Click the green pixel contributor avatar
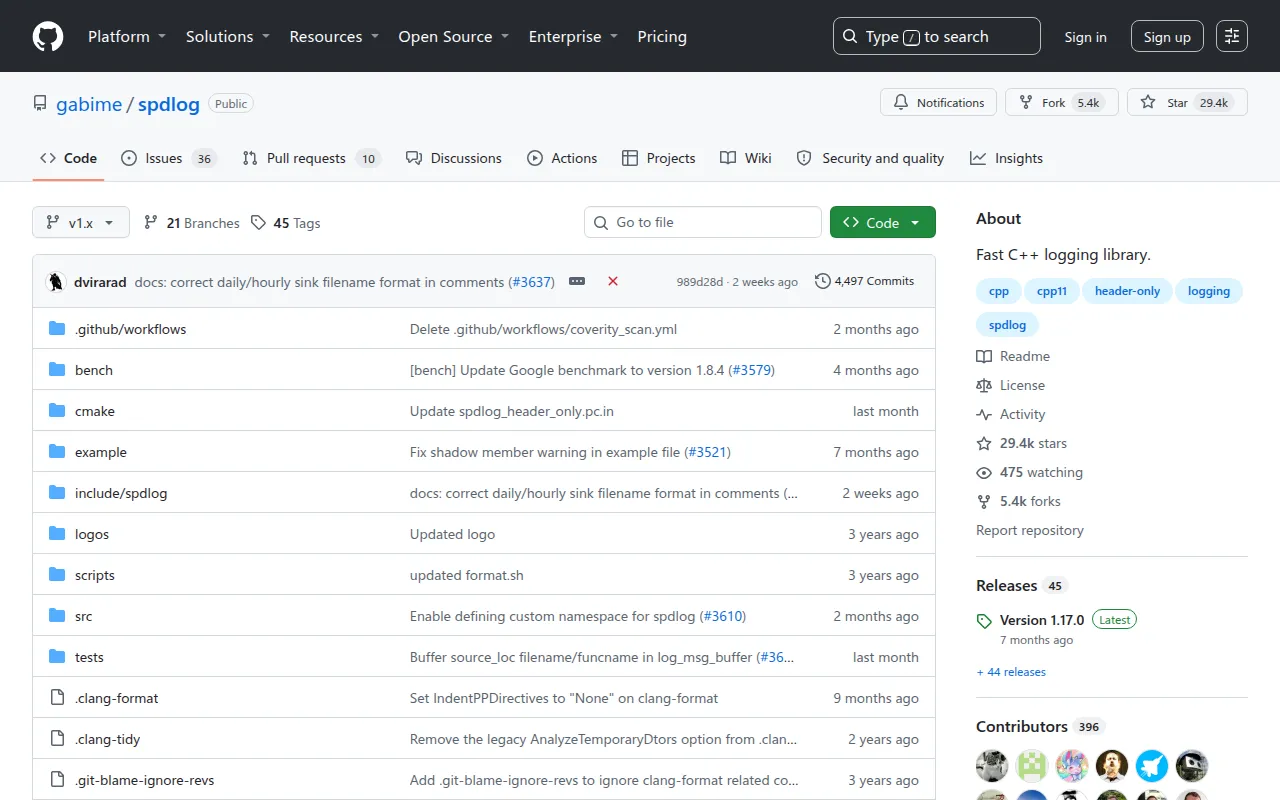 pos(1032,766)
